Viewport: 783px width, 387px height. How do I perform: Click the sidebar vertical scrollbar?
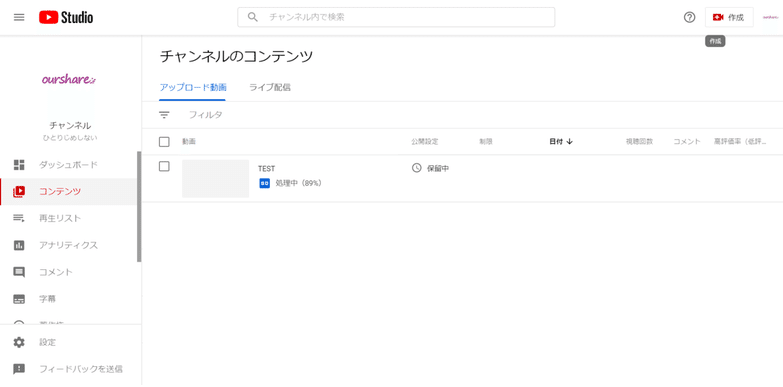pyautogui.click(x=139, y=206)
